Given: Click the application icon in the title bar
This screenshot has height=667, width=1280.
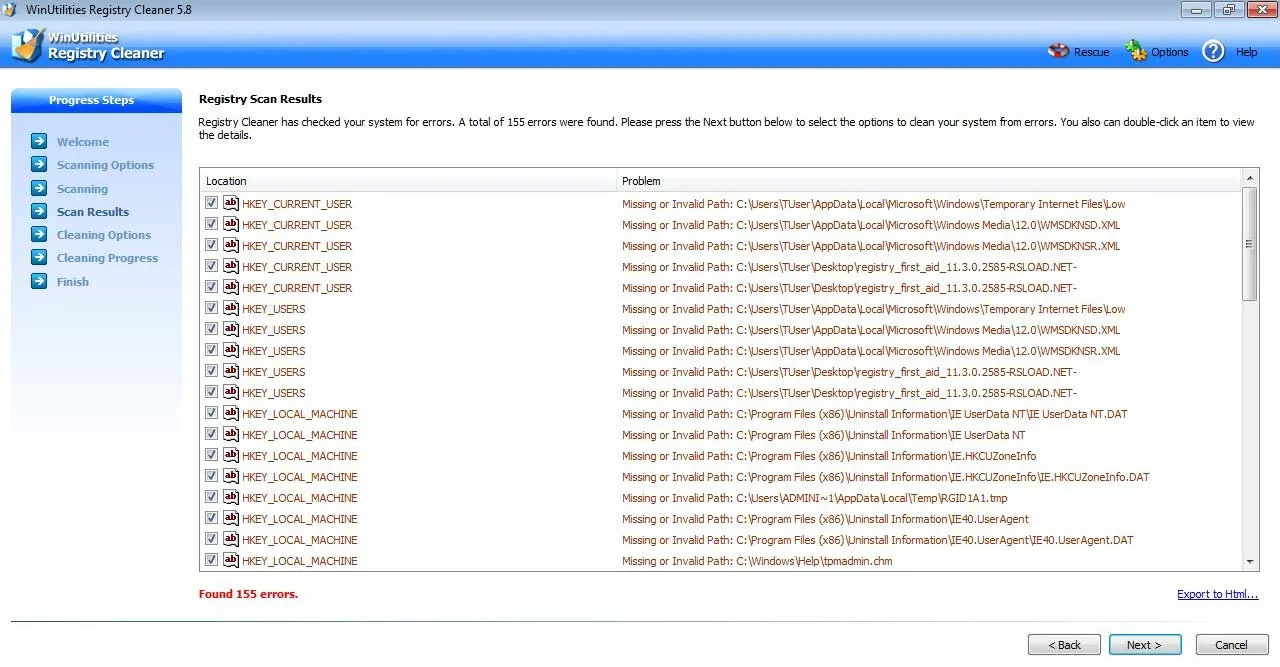Looking at the screenshot, I should tap(10, 9).
